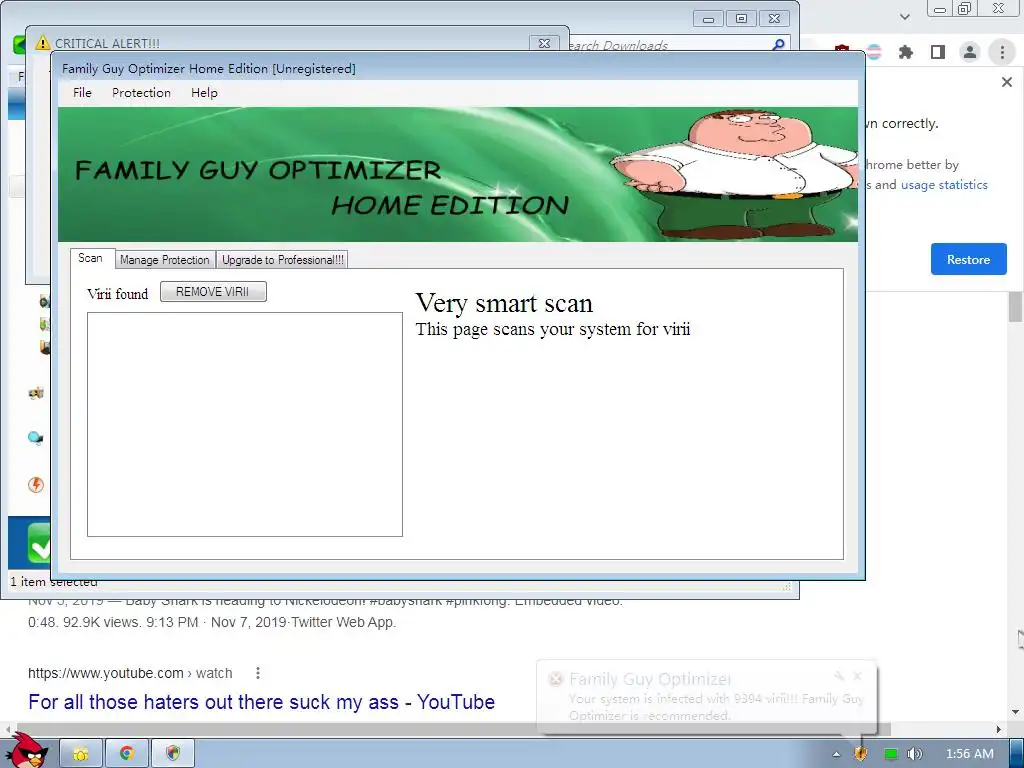This screenshot has height=768, width=1024.
Task: Show hidden tray icons arrow
Action: point(837,754)
